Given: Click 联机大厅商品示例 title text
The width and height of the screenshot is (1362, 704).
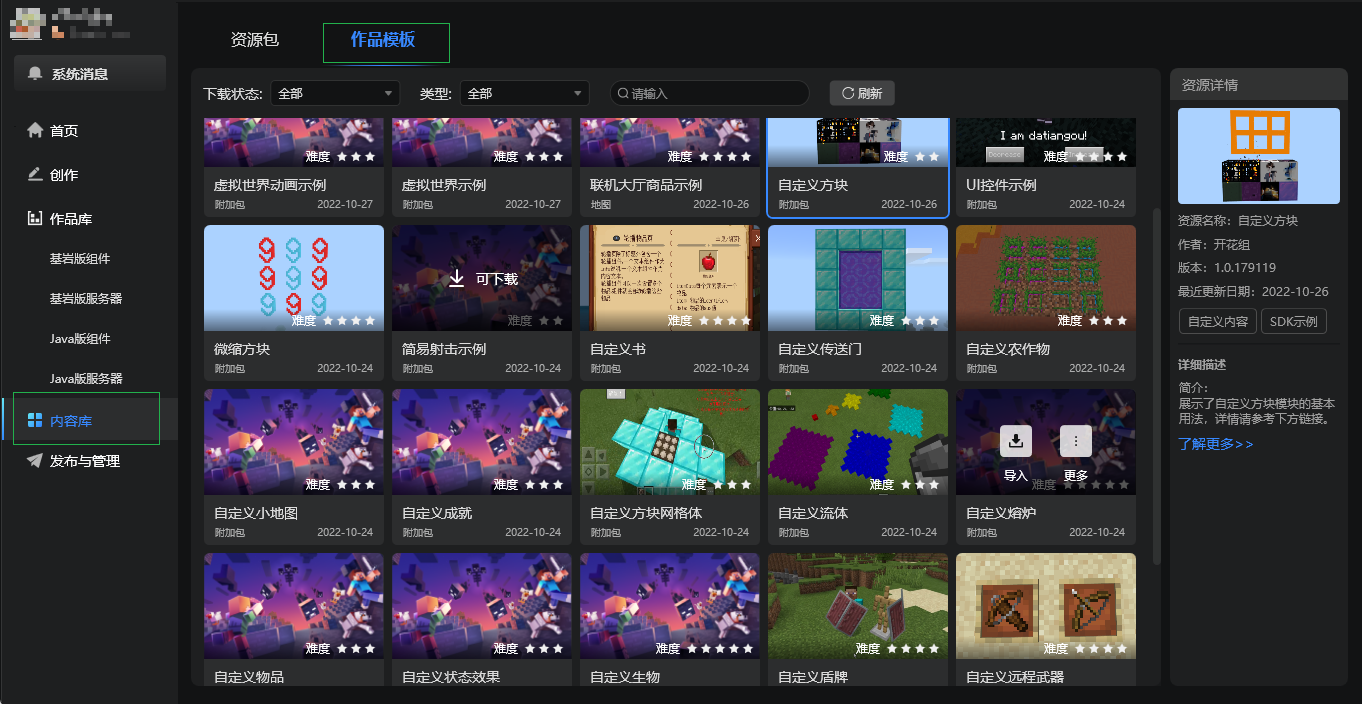Looking at the screenshot, I should [x=646, y=185].
